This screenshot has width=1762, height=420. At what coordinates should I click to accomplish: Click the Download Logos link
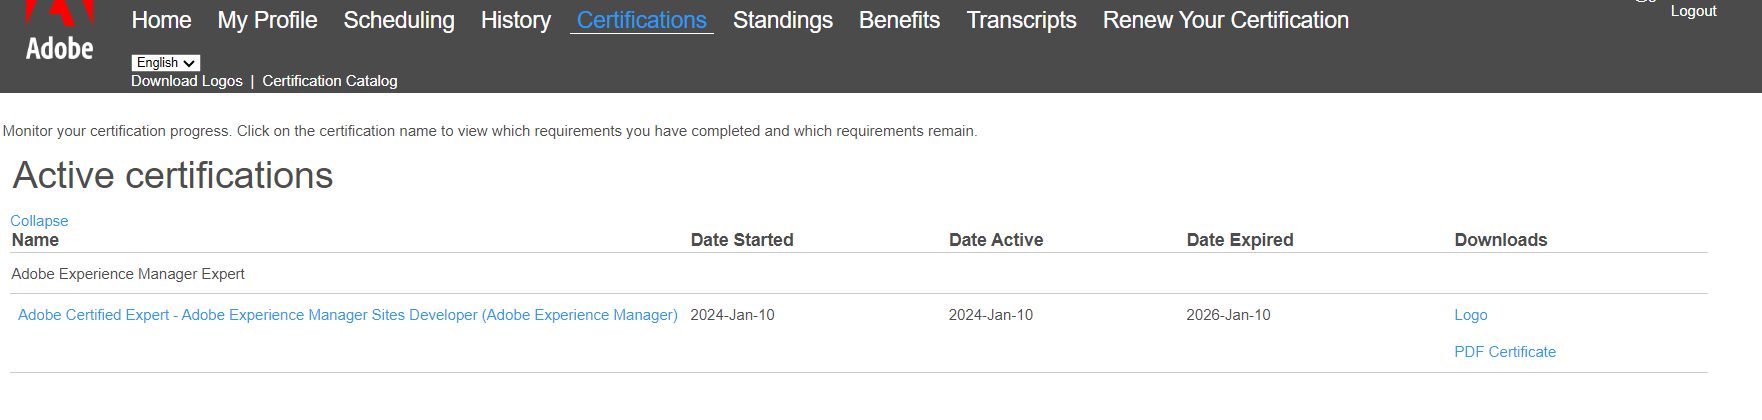pyautogui.click(x=187, y=81)
